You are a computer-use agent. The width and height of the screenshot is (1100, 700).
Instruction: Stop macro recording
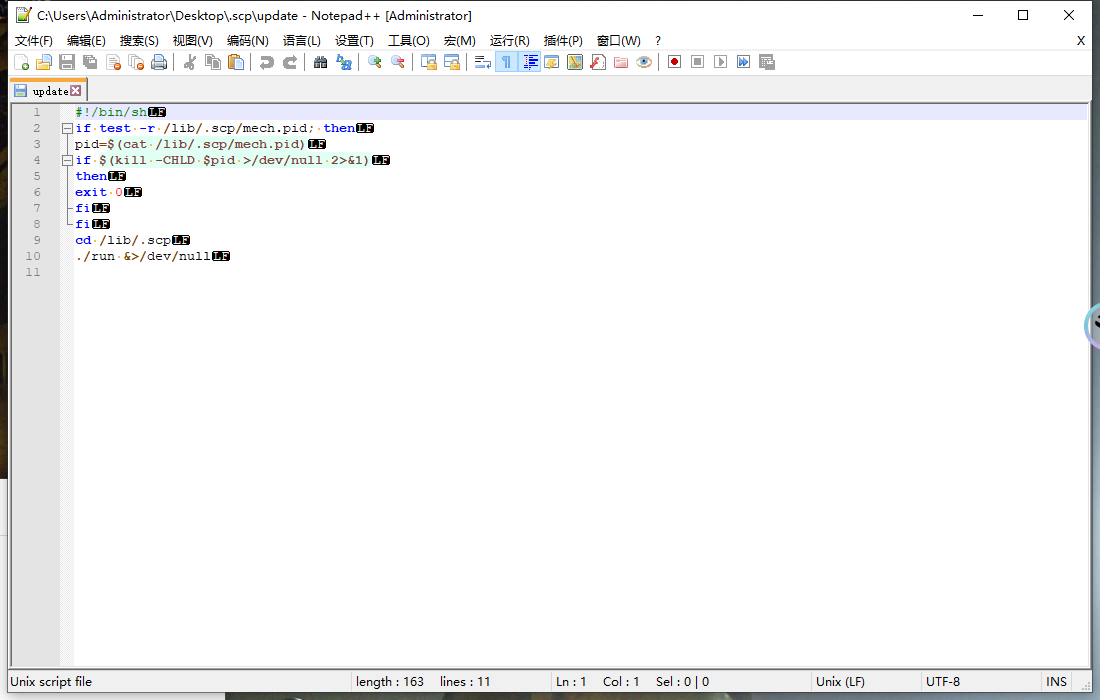(x=697, y=62)
